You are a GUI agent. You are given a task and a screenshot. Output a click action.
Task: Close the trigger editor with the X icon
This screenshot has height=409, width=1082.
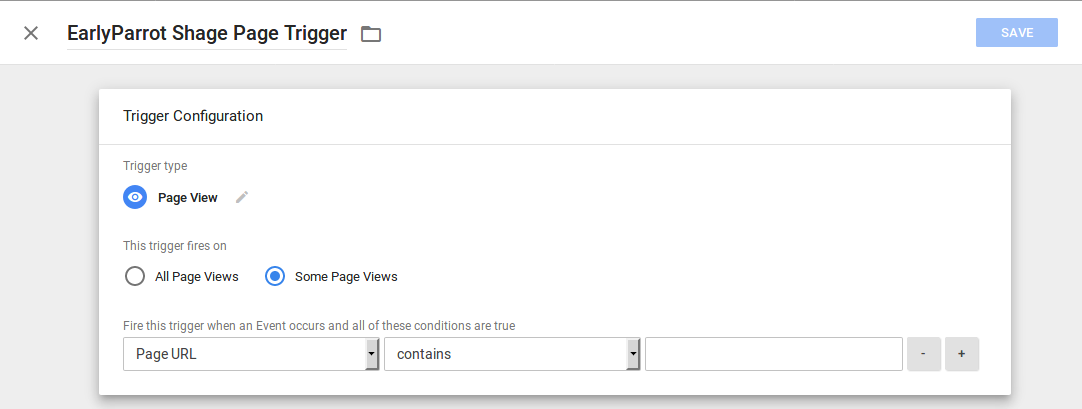31,33
